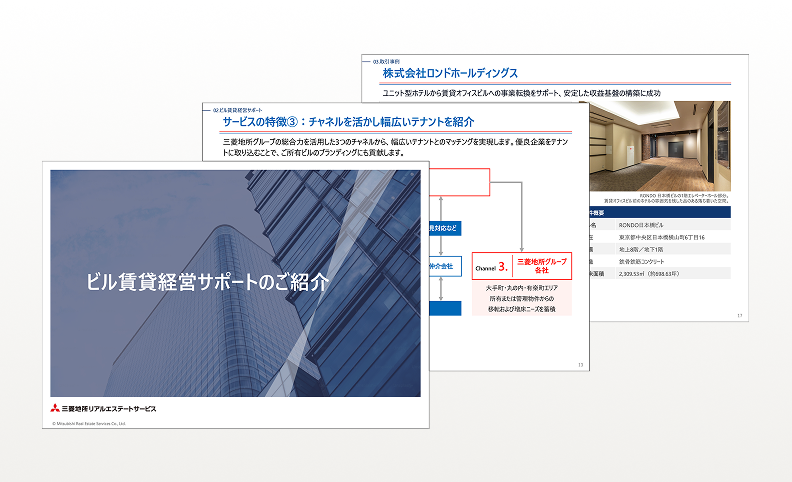Click the 大手町・丸の内・有楽町エリア description text

coord(522,287)
